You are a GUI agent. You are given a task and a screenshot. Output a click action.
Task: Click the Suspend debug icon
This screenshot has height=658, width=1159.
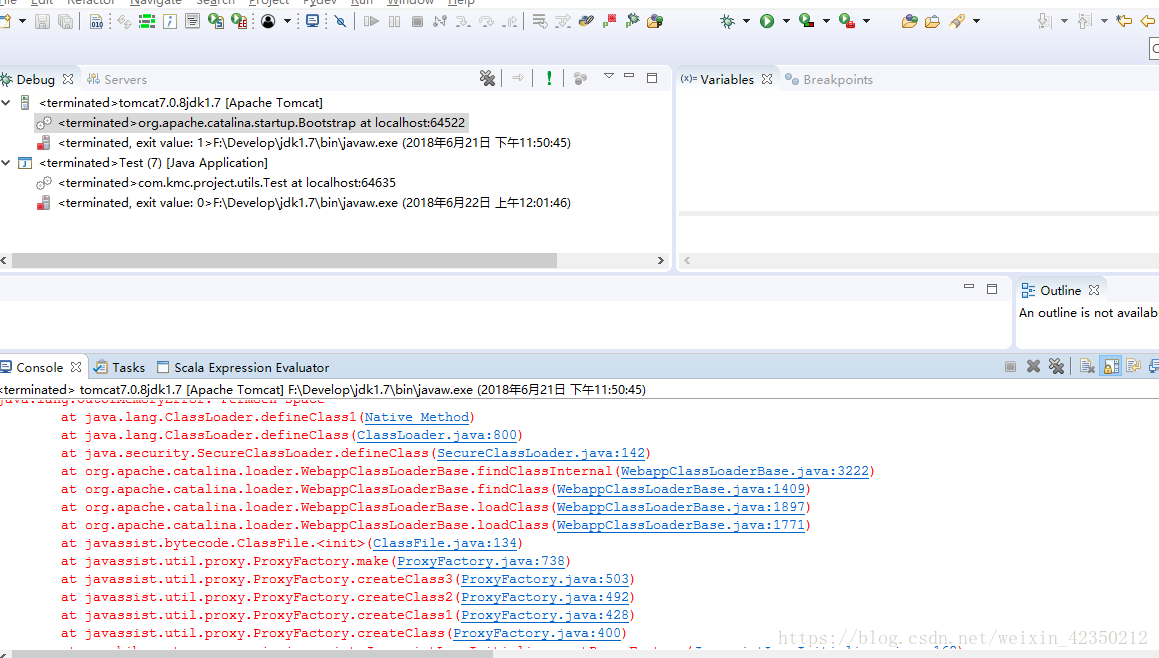pos(394,21)
